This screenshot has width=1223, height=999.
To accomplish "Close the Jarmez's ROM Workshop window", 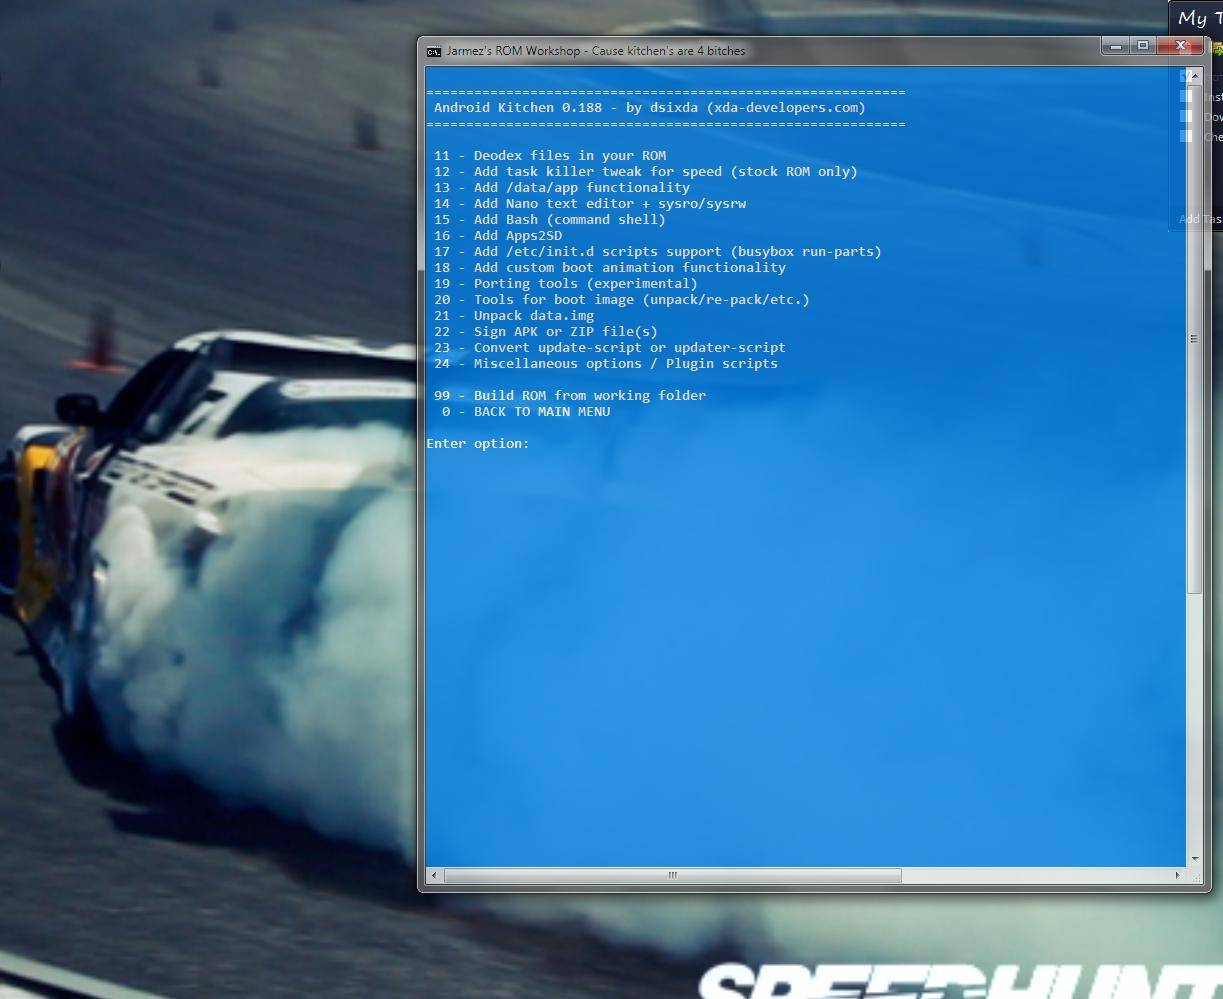I will [x=1180, y=46].
